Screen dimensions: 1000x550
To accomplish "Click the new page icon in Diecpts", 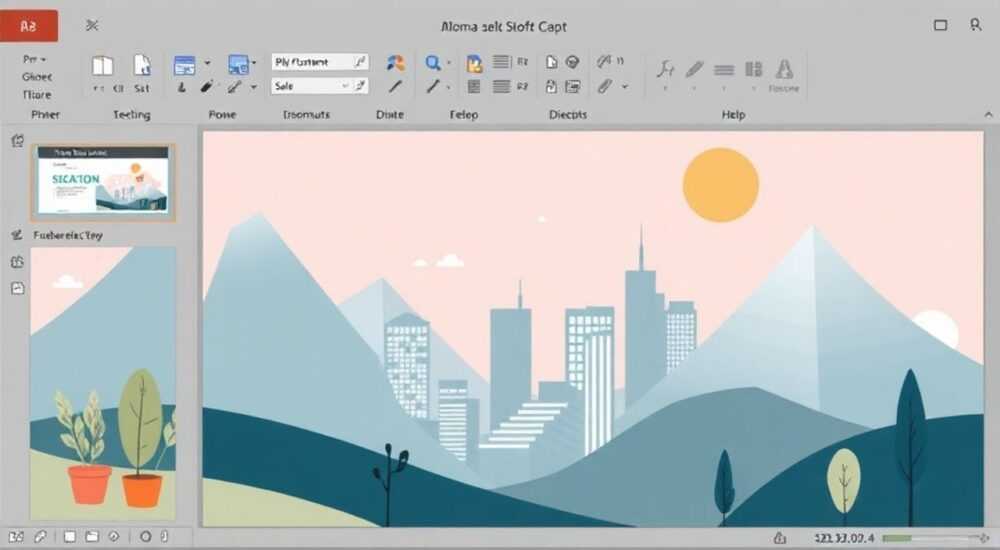I will tap(552, 62).
